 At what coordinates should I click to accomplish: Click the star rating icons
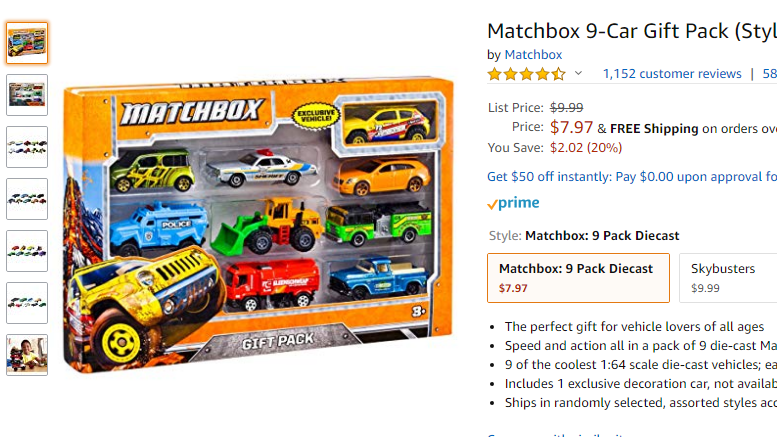coord(526,74)
